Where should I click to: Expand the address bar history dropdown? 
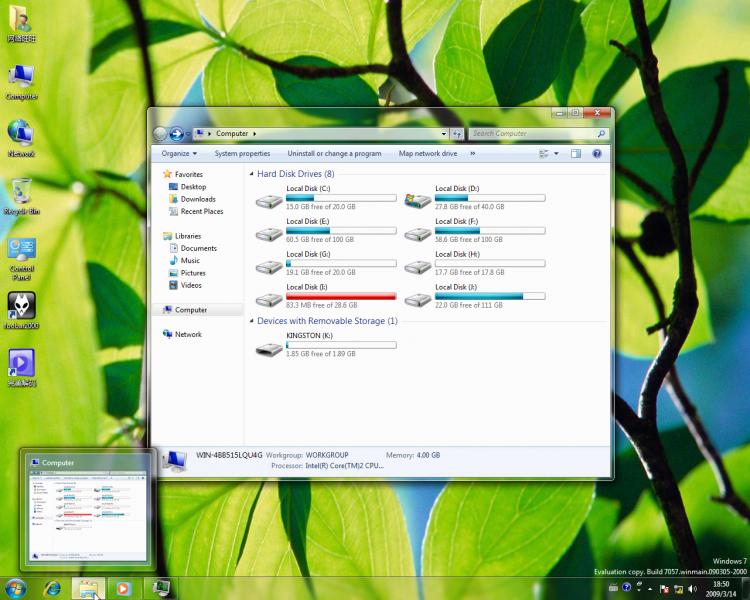point(444,134)
